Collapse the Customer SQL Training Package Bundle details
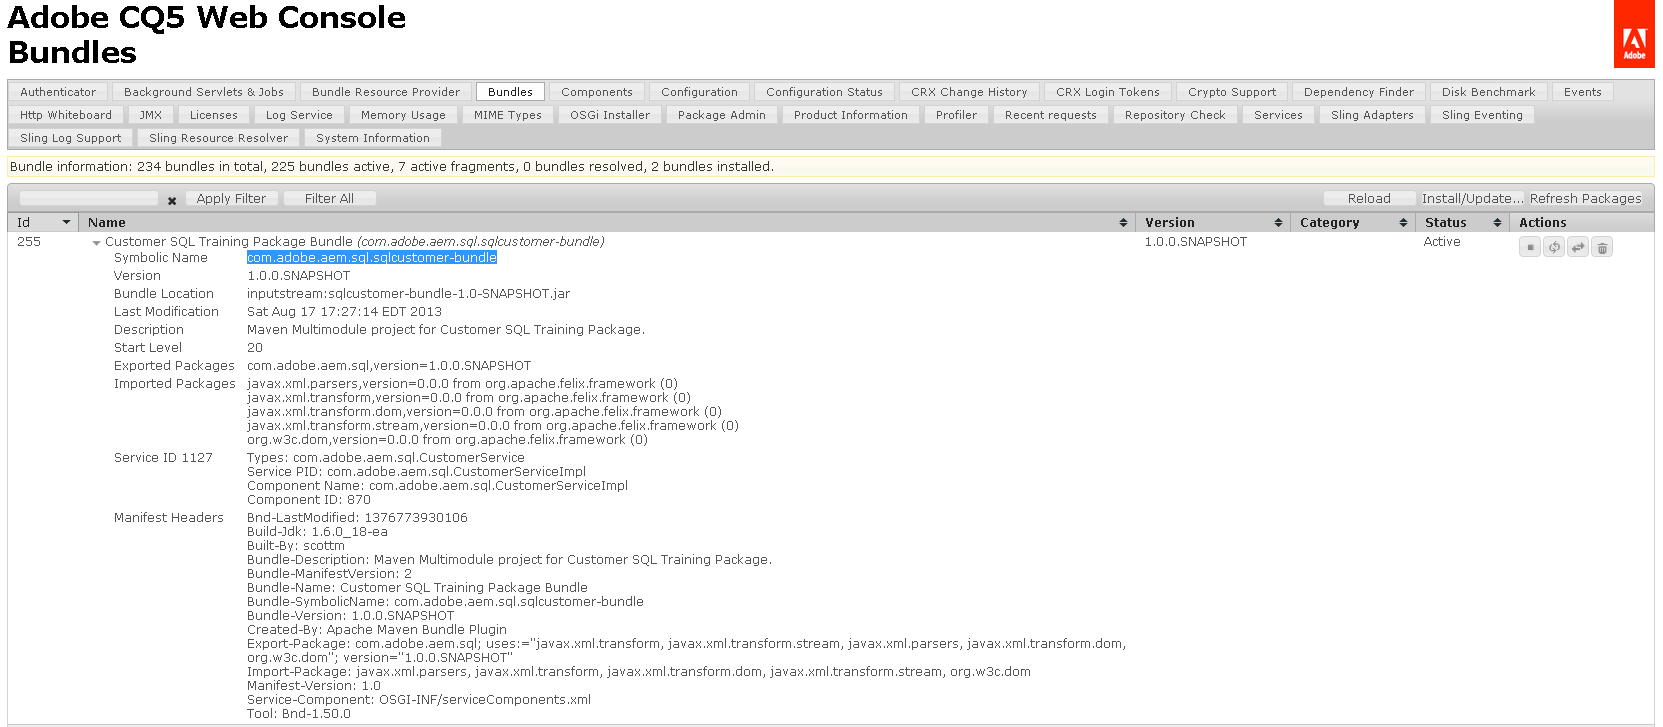 96,243
